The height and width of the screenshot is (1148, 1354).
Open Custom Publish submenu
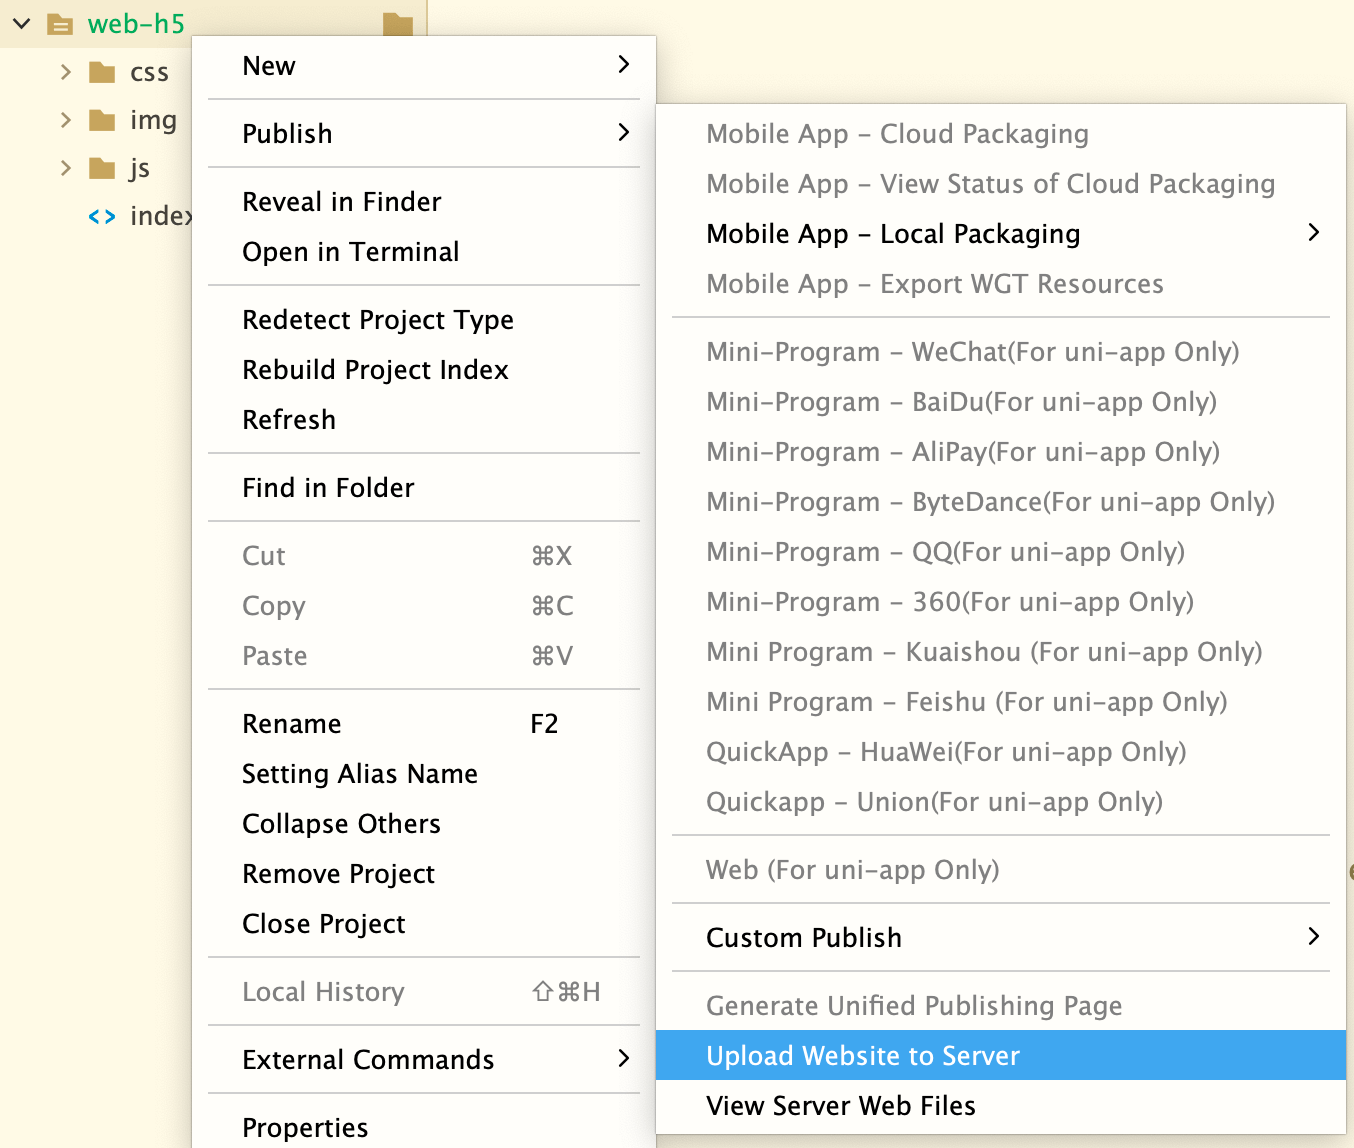coord(1001,938)
